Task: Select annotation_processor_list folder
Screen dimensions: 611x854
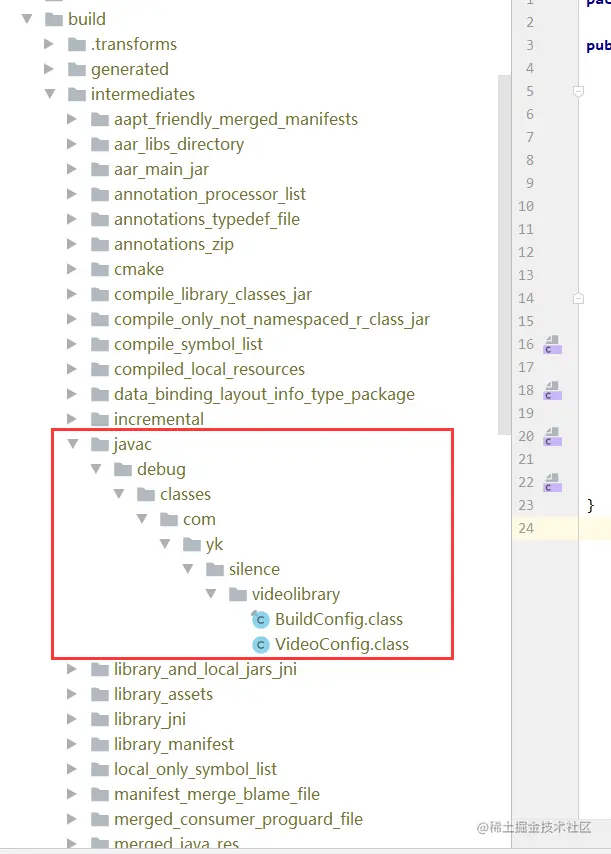Action: (210, 194)
